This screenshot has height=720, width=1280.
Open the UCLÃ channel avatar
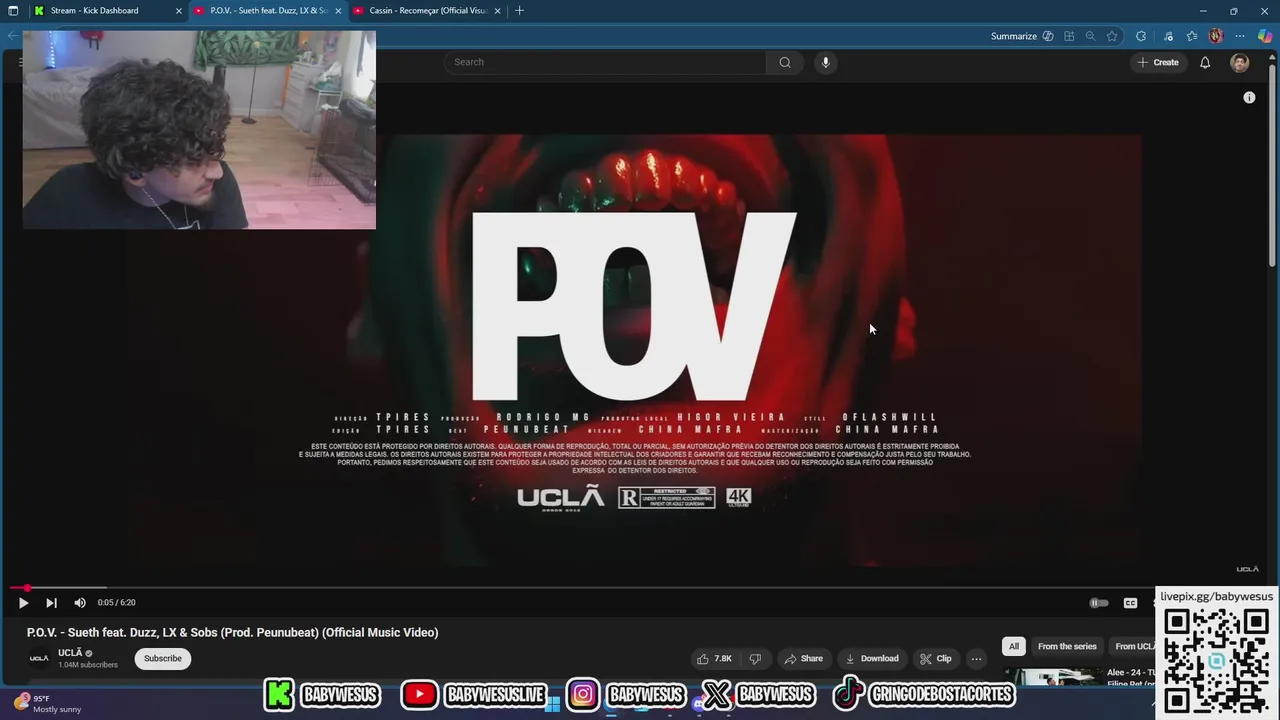click(39, 658)
